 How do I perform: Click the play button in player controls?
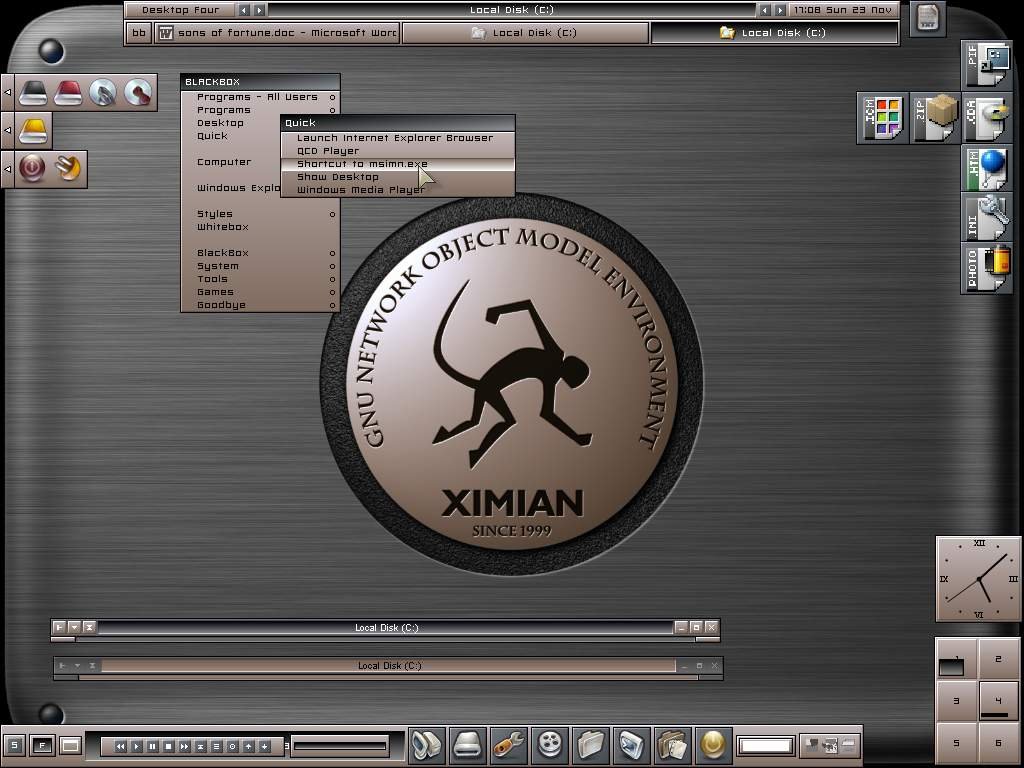(x=136, y=746)
